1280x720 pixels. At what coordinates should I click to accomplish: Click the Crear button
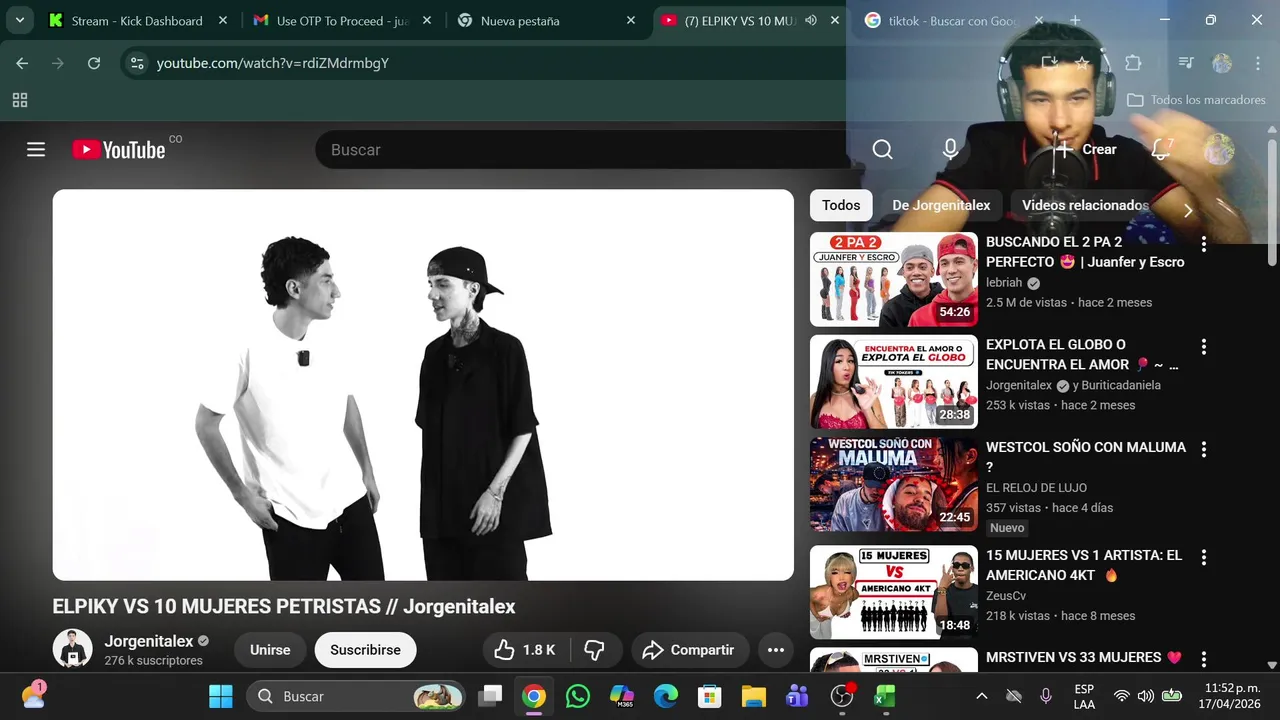(x=1086, y=150)
